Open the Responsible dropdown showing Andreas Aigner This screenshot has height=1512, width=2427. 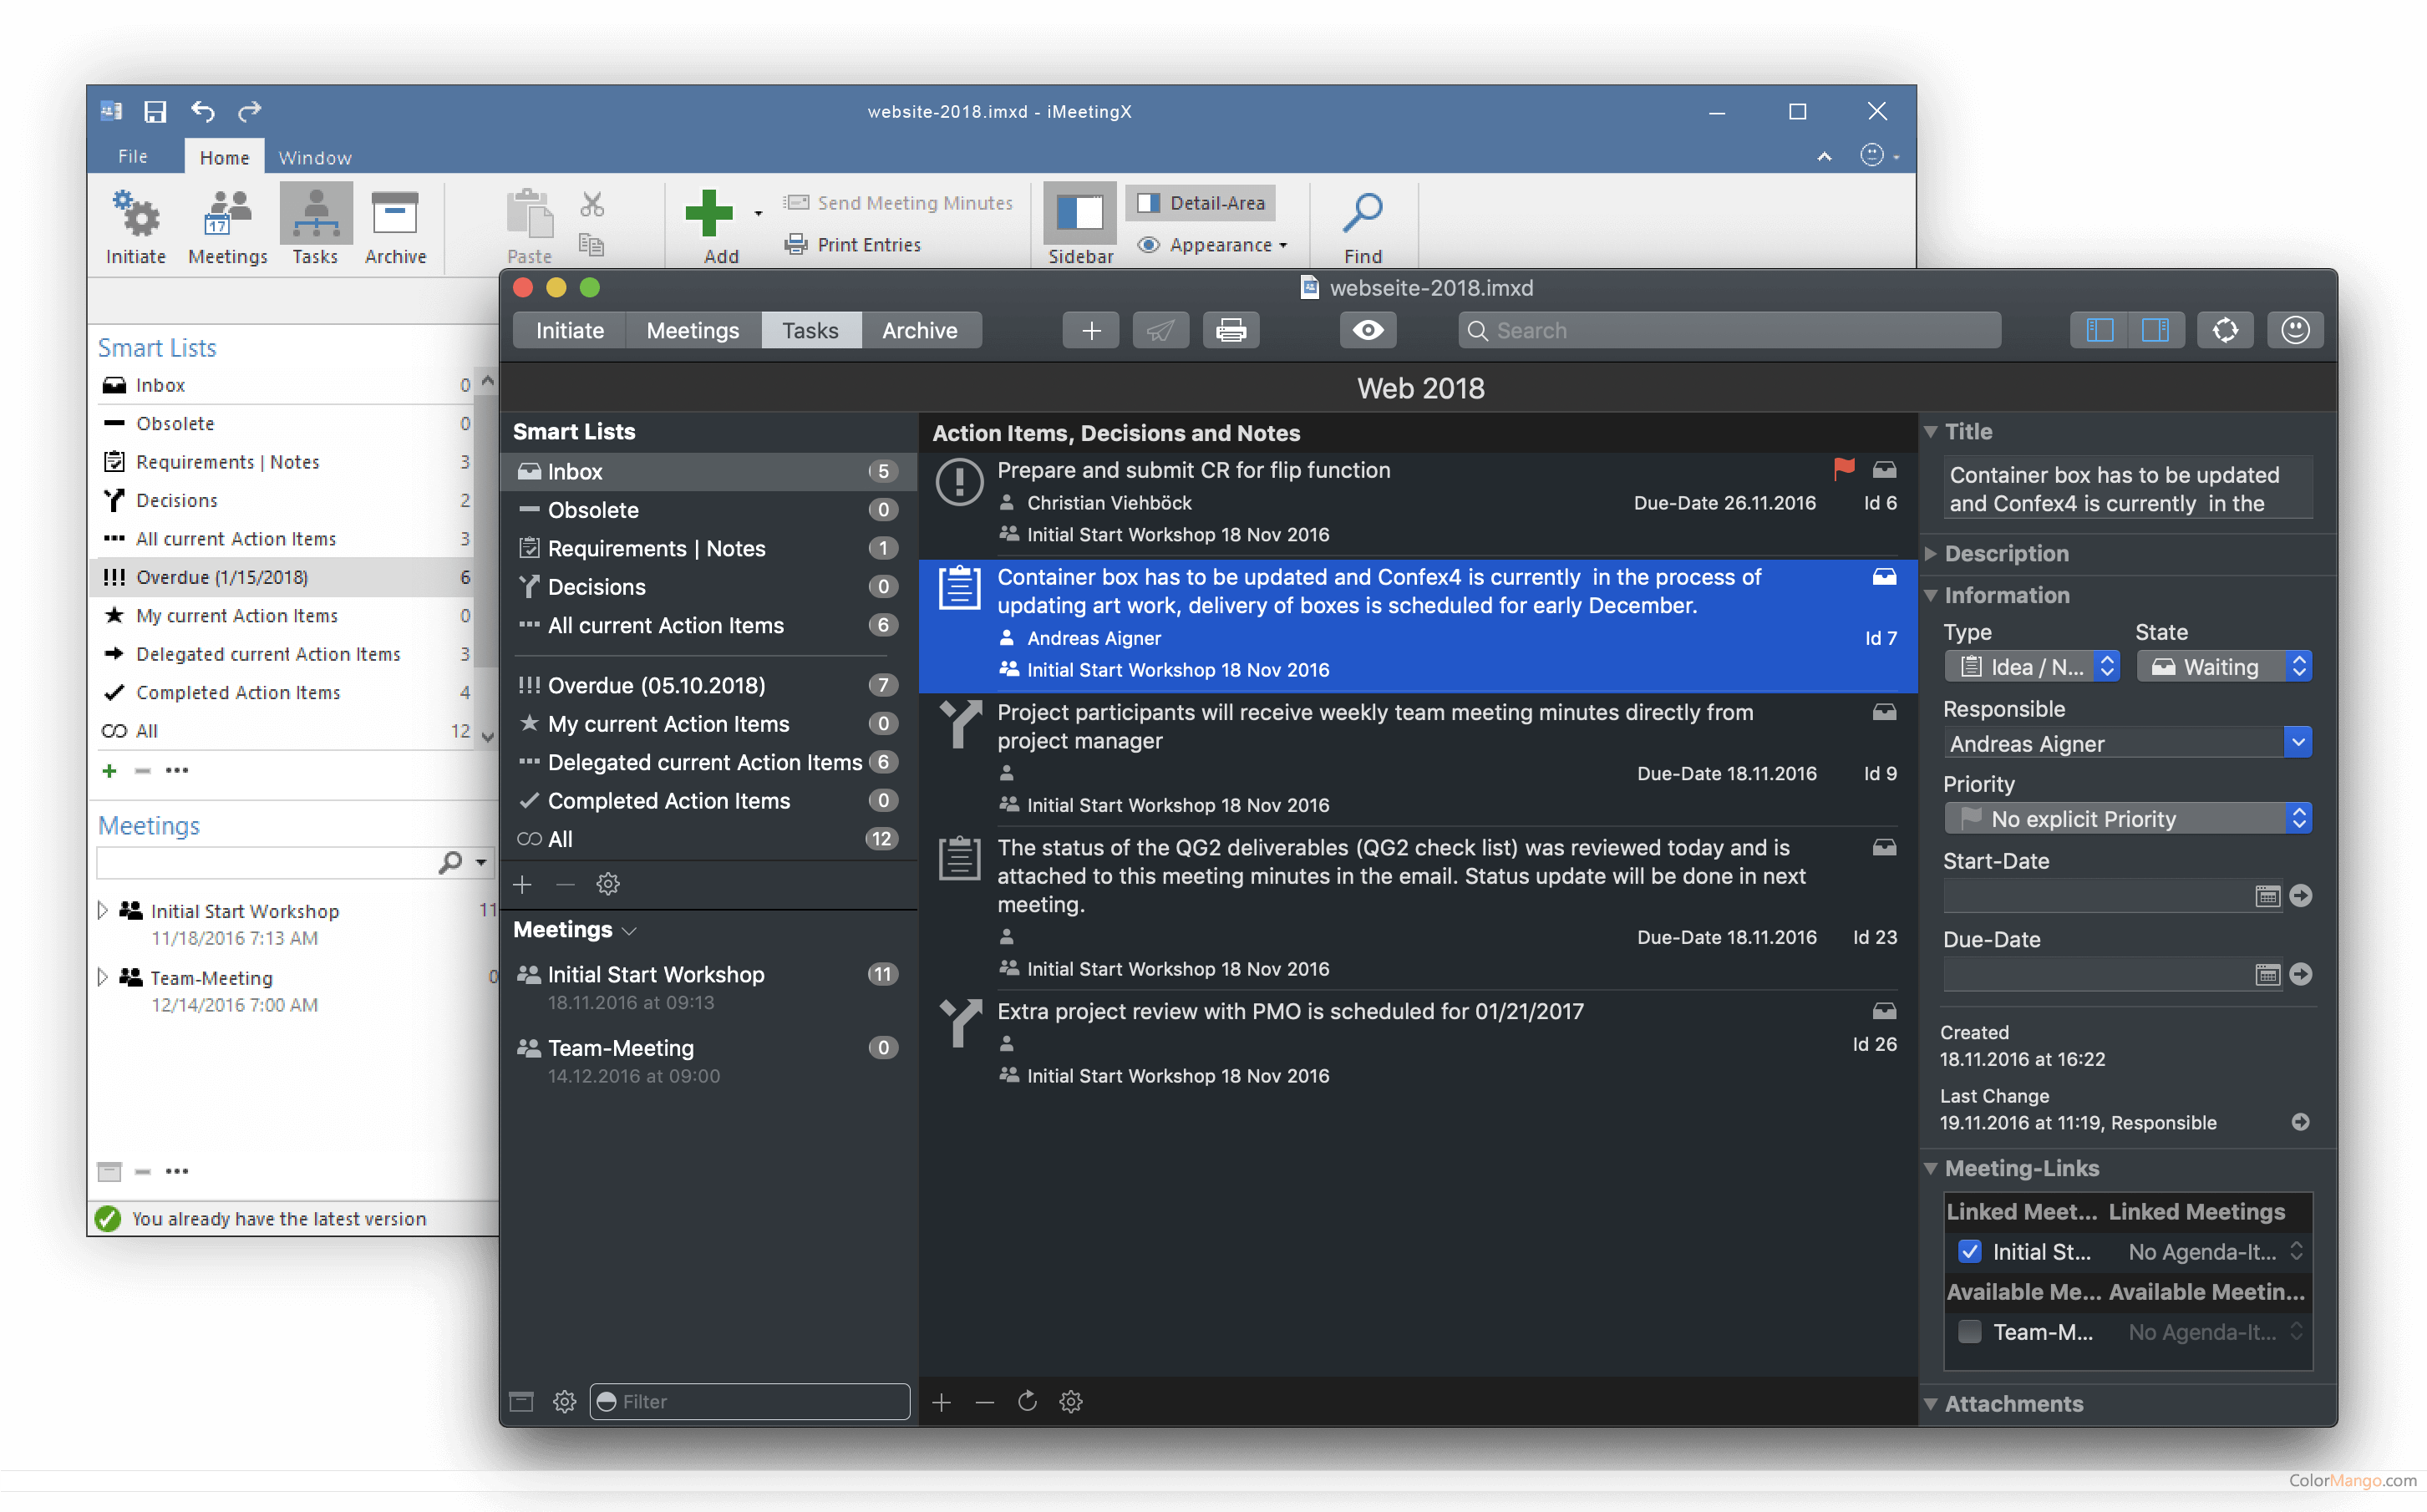pyautogui.click(x=2297, y=742)
